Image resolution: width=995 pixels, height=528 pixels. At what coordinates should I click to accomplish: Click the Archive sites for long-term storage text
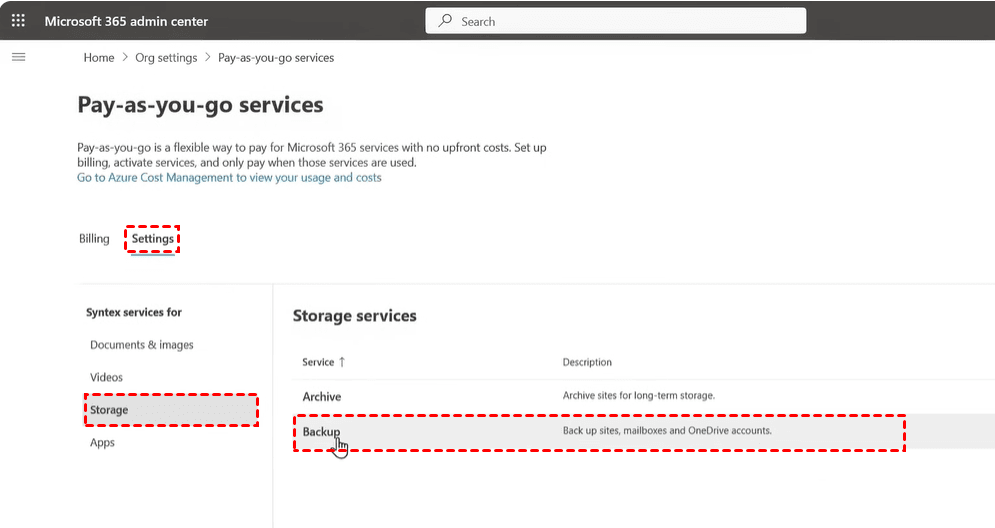(638, 396)
